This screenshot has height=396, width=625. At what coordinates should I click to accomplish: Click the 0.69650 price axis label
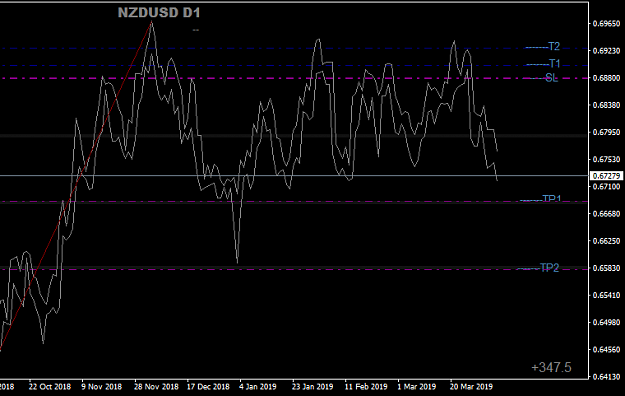[x=607, y=24]
